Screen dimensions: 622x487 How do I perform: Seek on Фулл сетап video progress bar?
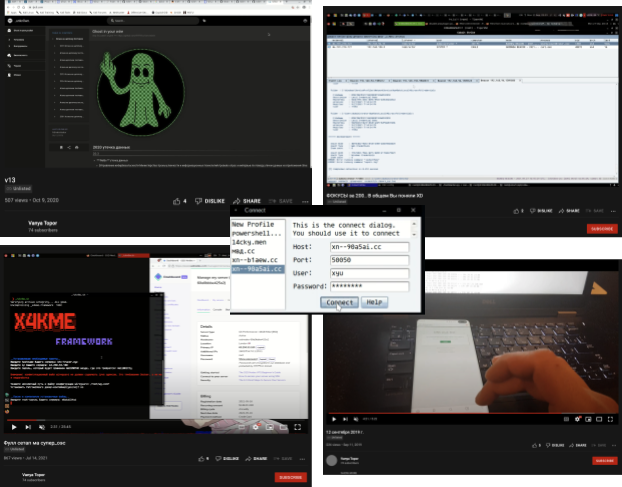157,420
